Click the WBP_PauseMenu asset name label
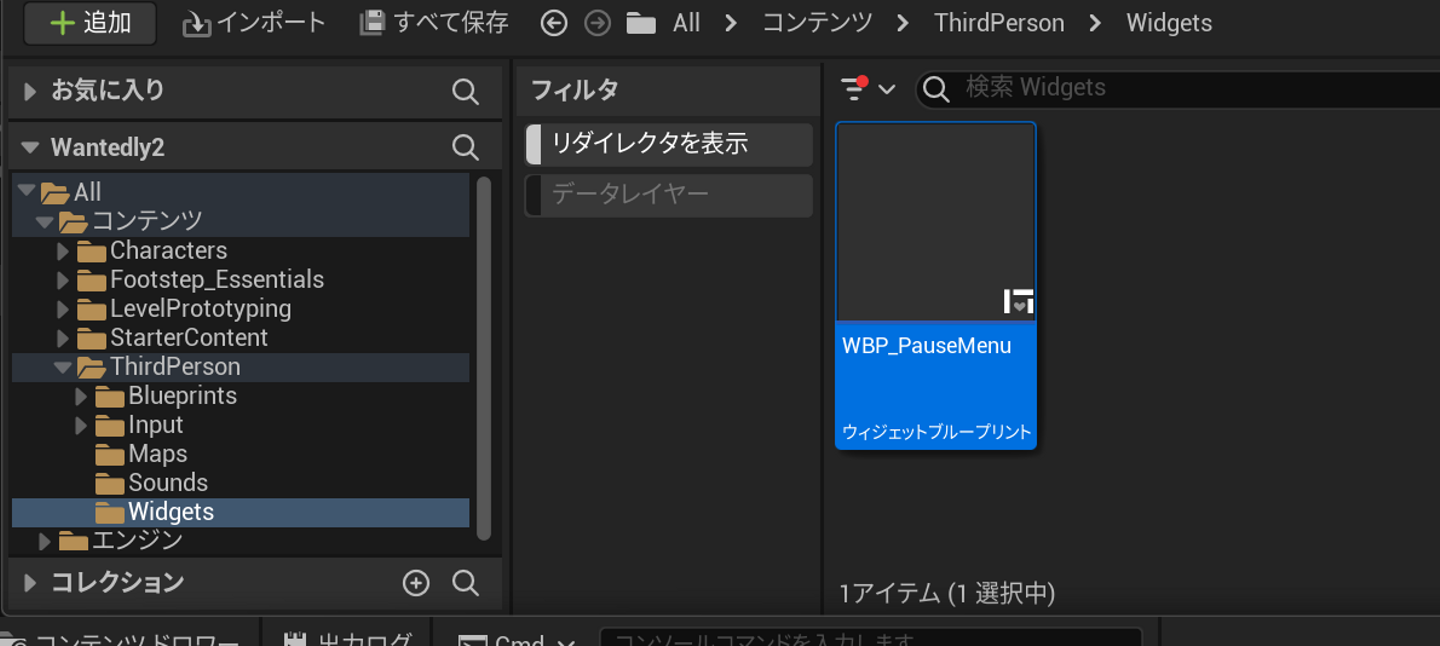The height and width of the screenshot is (646, 1440). (927, 346)
